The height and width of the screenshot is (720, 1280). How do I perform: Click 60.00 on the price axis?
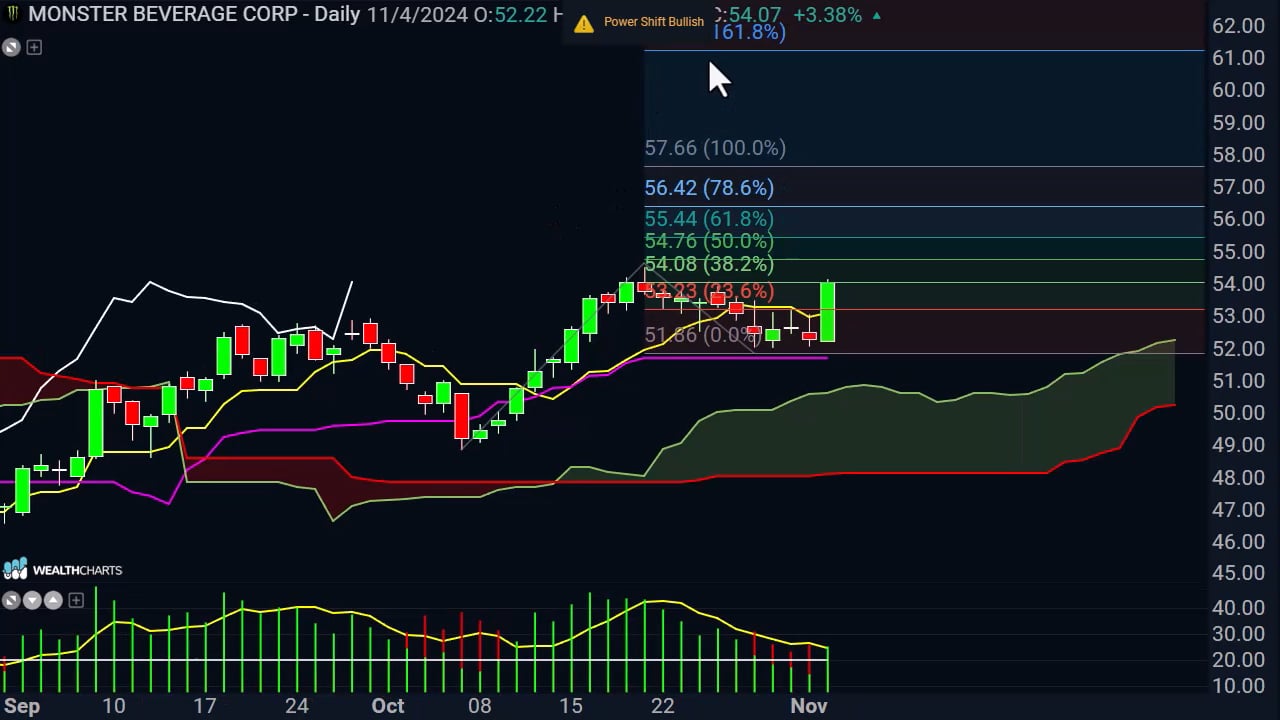tap(1238, 90)
